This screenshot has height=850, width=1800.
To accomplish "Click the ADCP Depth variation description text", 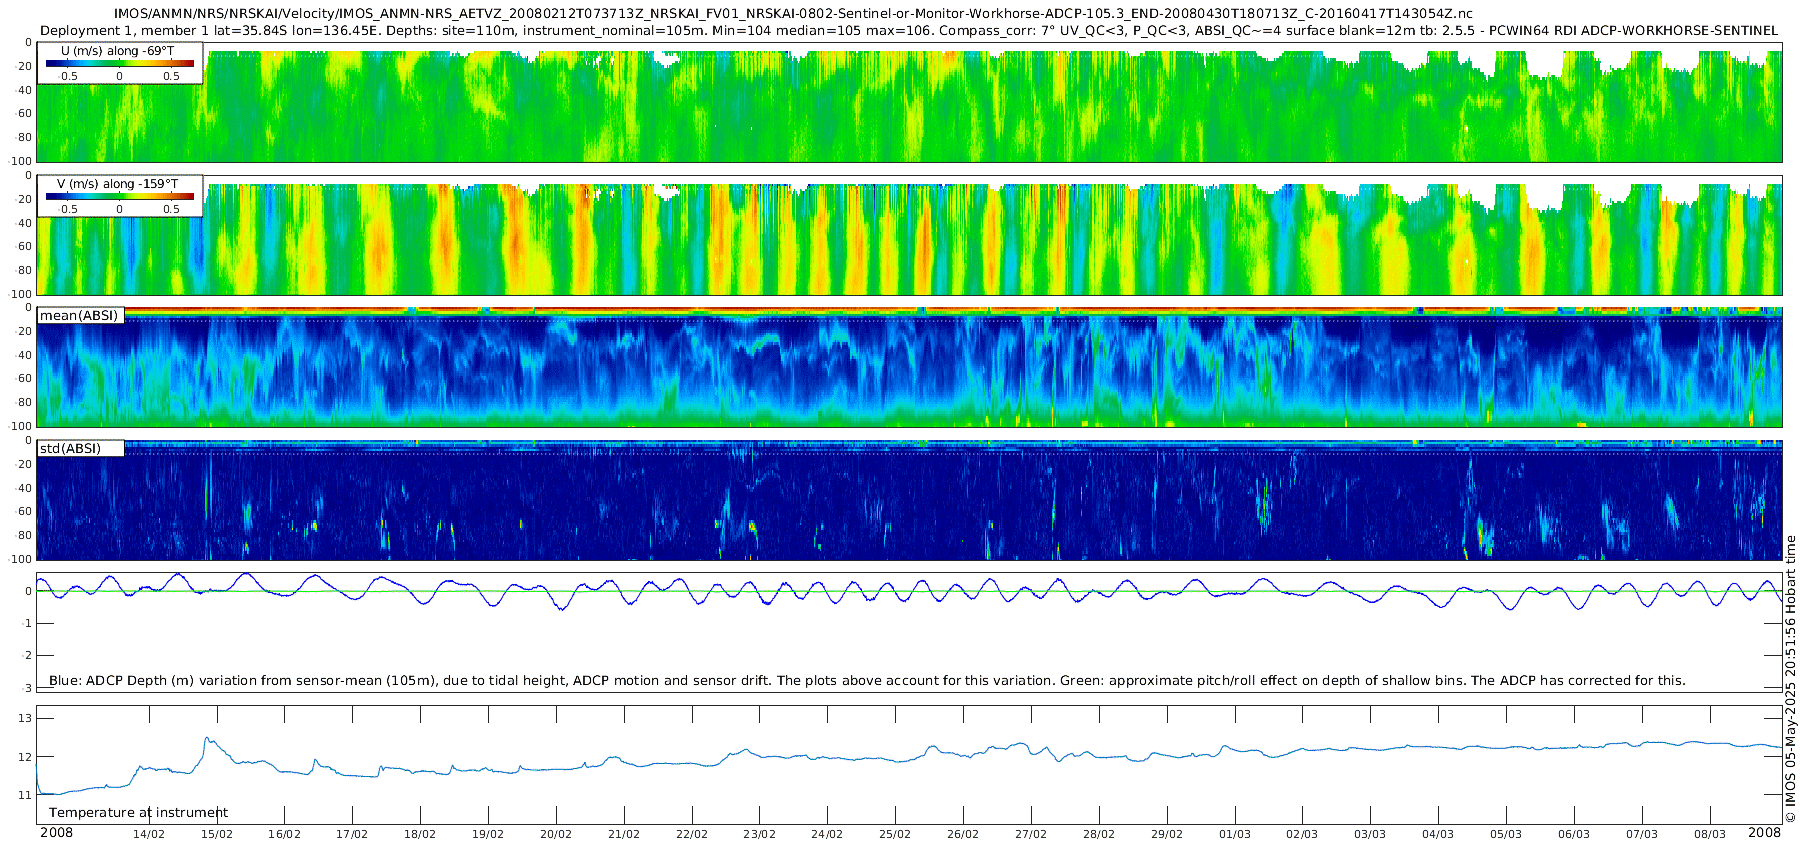I will [867, 681].
